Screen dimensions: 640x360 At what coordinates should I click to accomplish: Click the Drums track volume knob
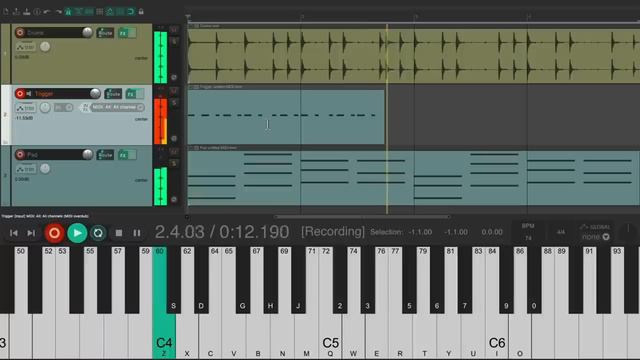(x=87, y=32)
